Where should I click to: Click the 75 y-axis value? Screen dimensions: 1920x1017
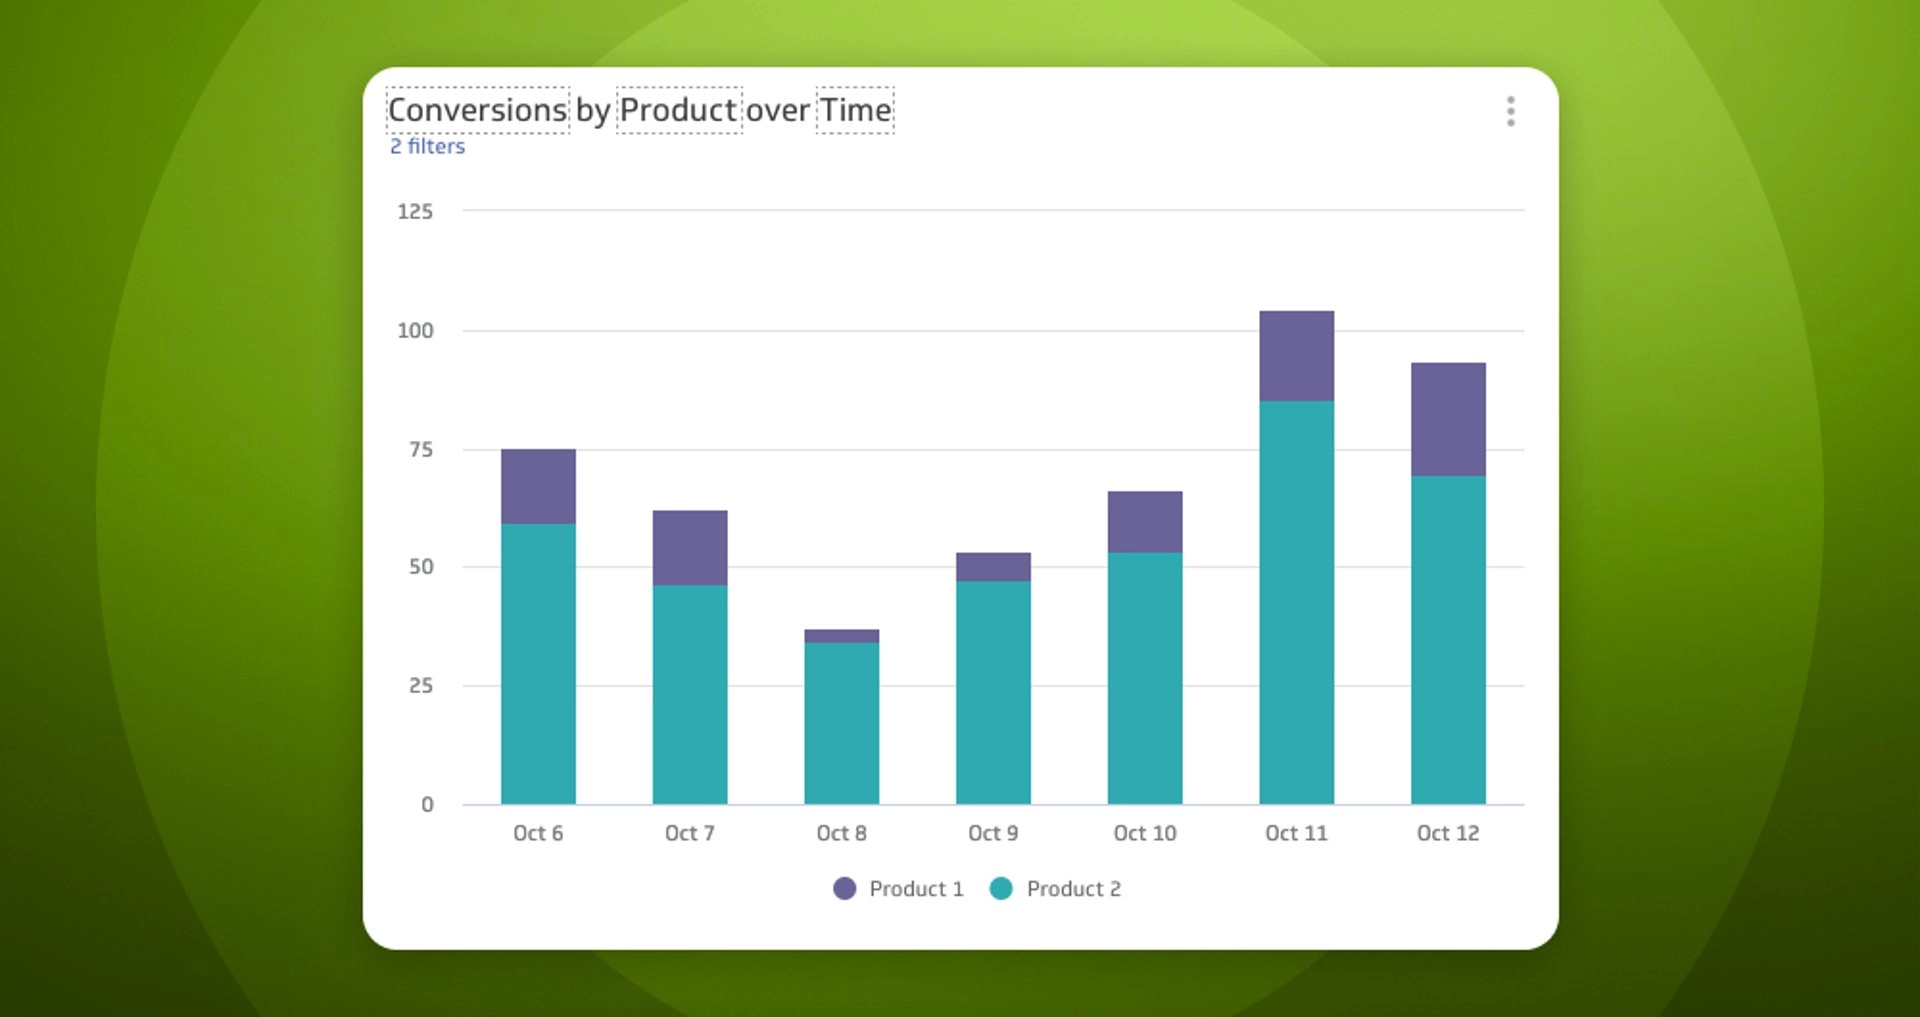coord(421,449)
